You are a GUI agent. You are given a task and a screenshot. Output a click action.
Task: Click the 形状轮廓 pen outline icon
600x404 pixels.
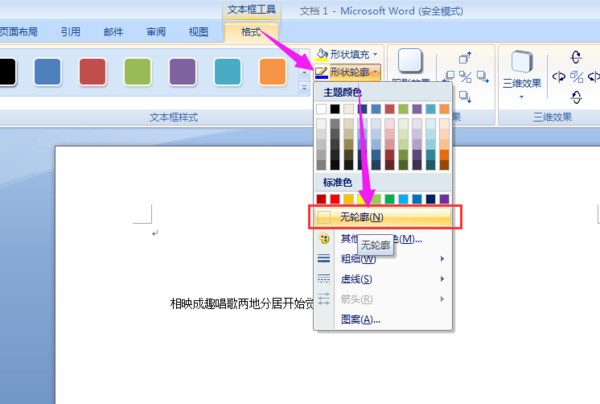[x=321, y=72]
